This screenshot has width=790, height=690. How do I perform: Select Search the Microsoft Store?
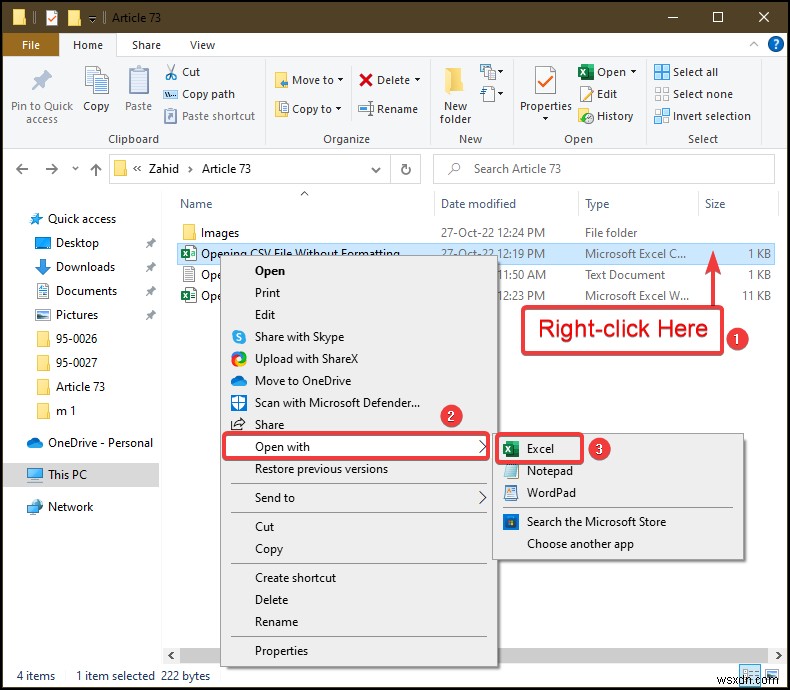[x=596, y=522]
